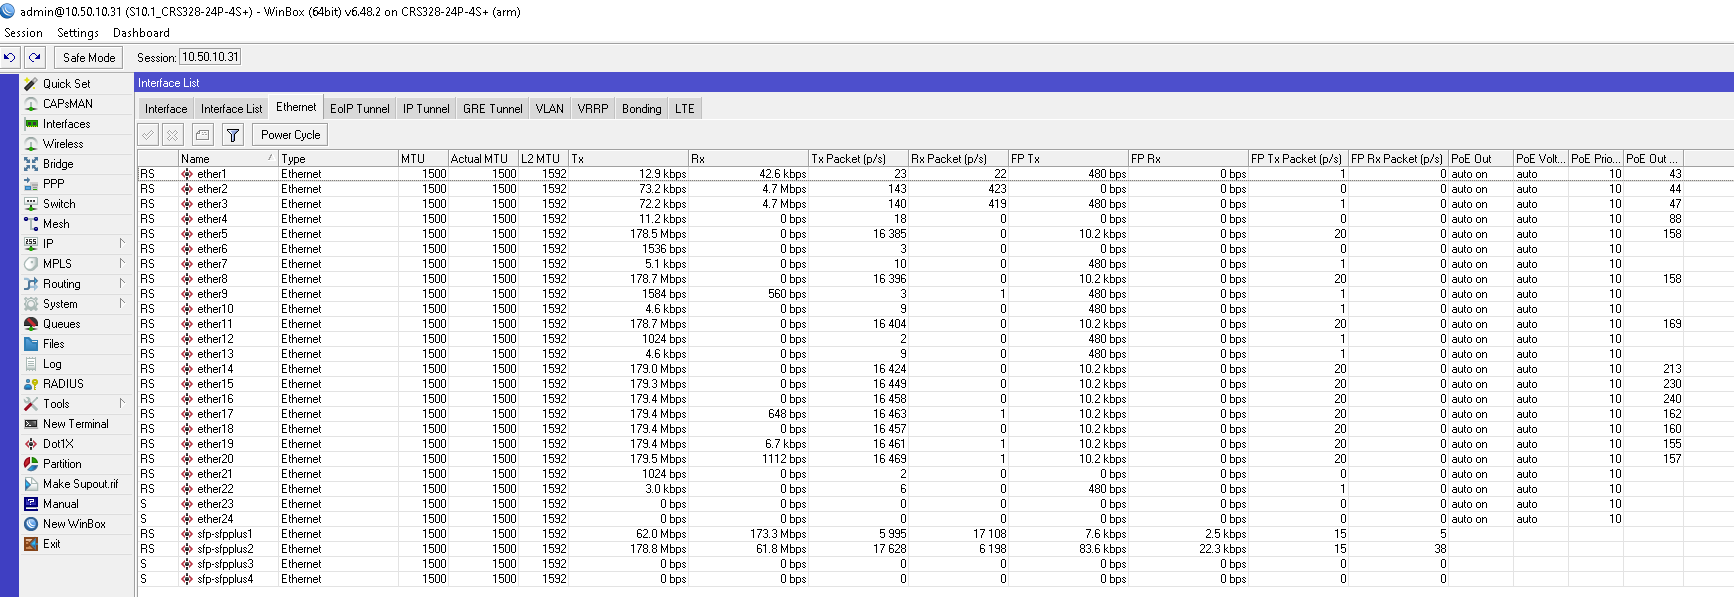Expand the Tools submenu
This screenshot has height=597, width=1734.
123,404
